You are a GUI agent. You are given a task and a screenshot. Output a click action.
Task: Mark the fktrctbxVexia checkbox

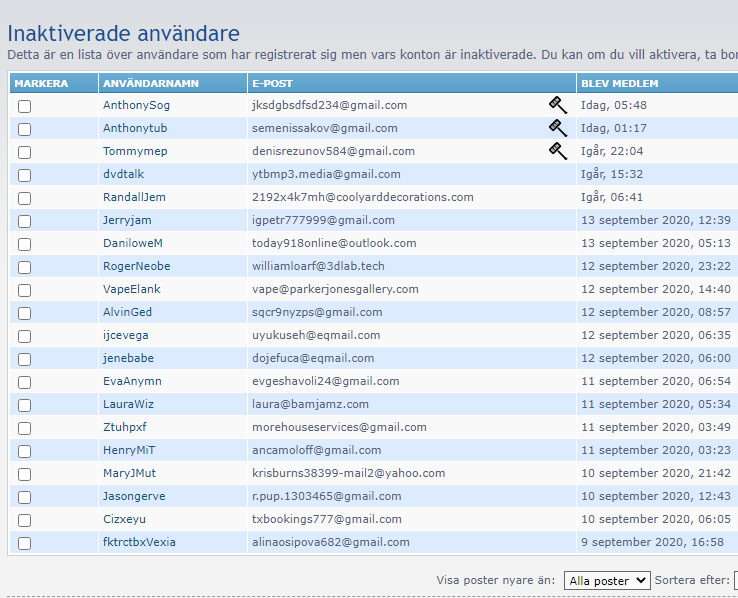[24, 543]
